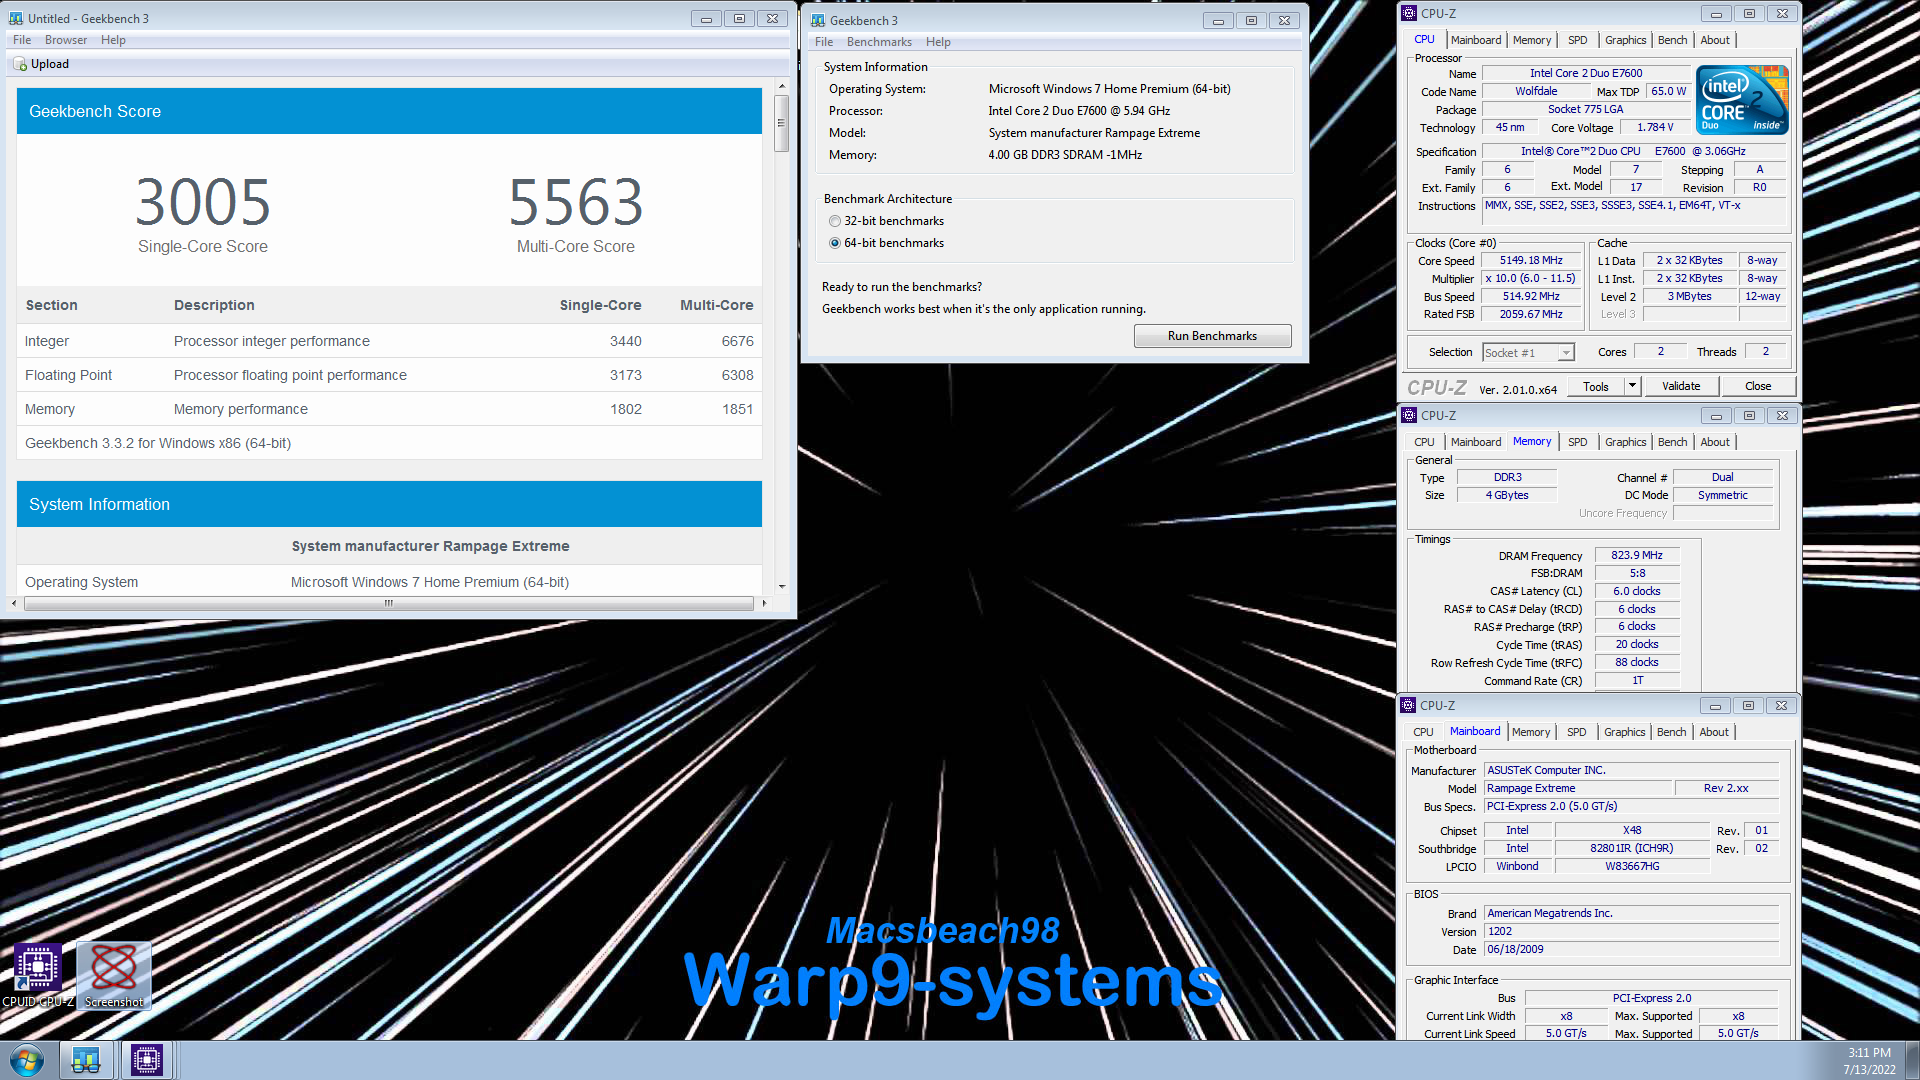This screenshot has height=1080, width=1920.
Task: Open Help menu in Untitled Geekbench window
Action: click(x=113, y=40)
